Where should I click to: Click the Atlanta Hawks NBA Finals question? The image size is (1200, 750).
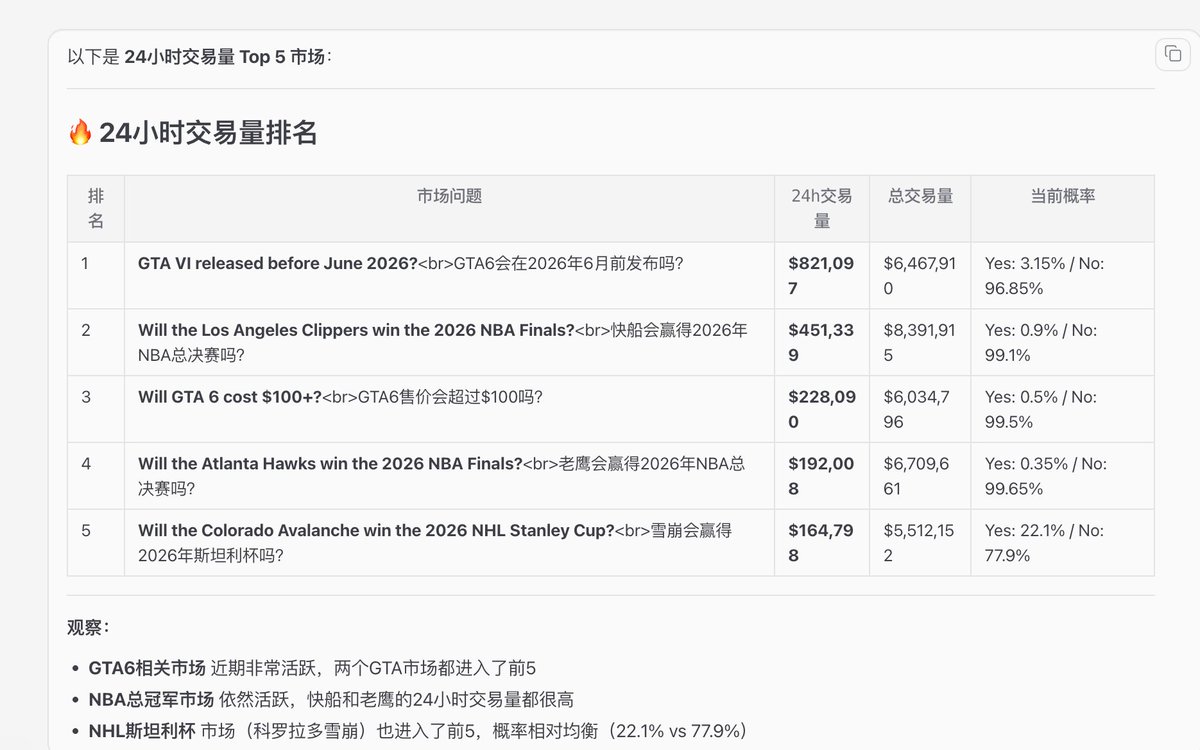[x=441, y=476]
